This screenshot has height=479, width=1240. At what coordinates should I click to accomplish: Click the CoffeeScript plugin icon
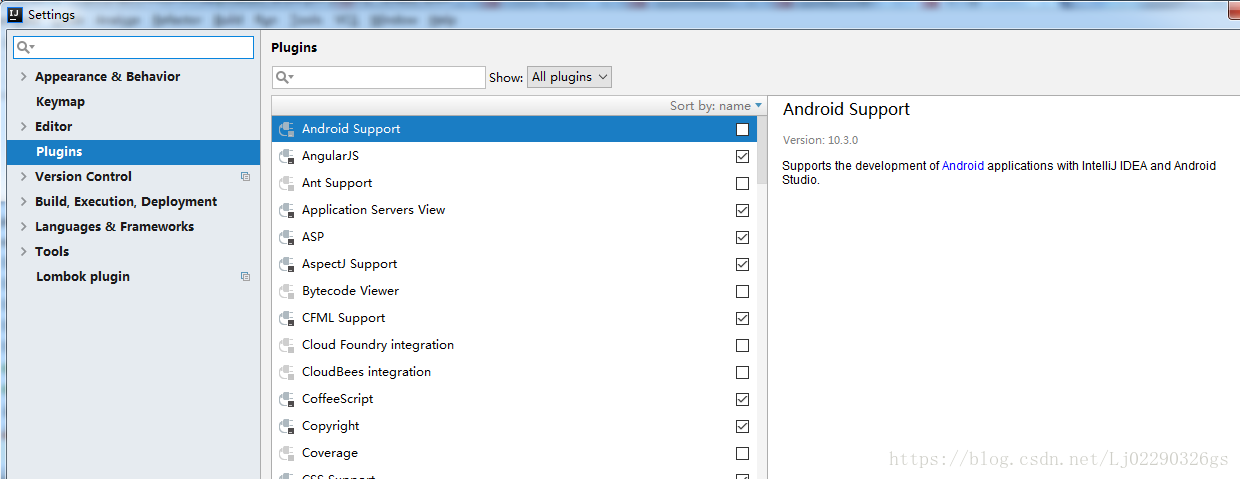tap(287, 399)
